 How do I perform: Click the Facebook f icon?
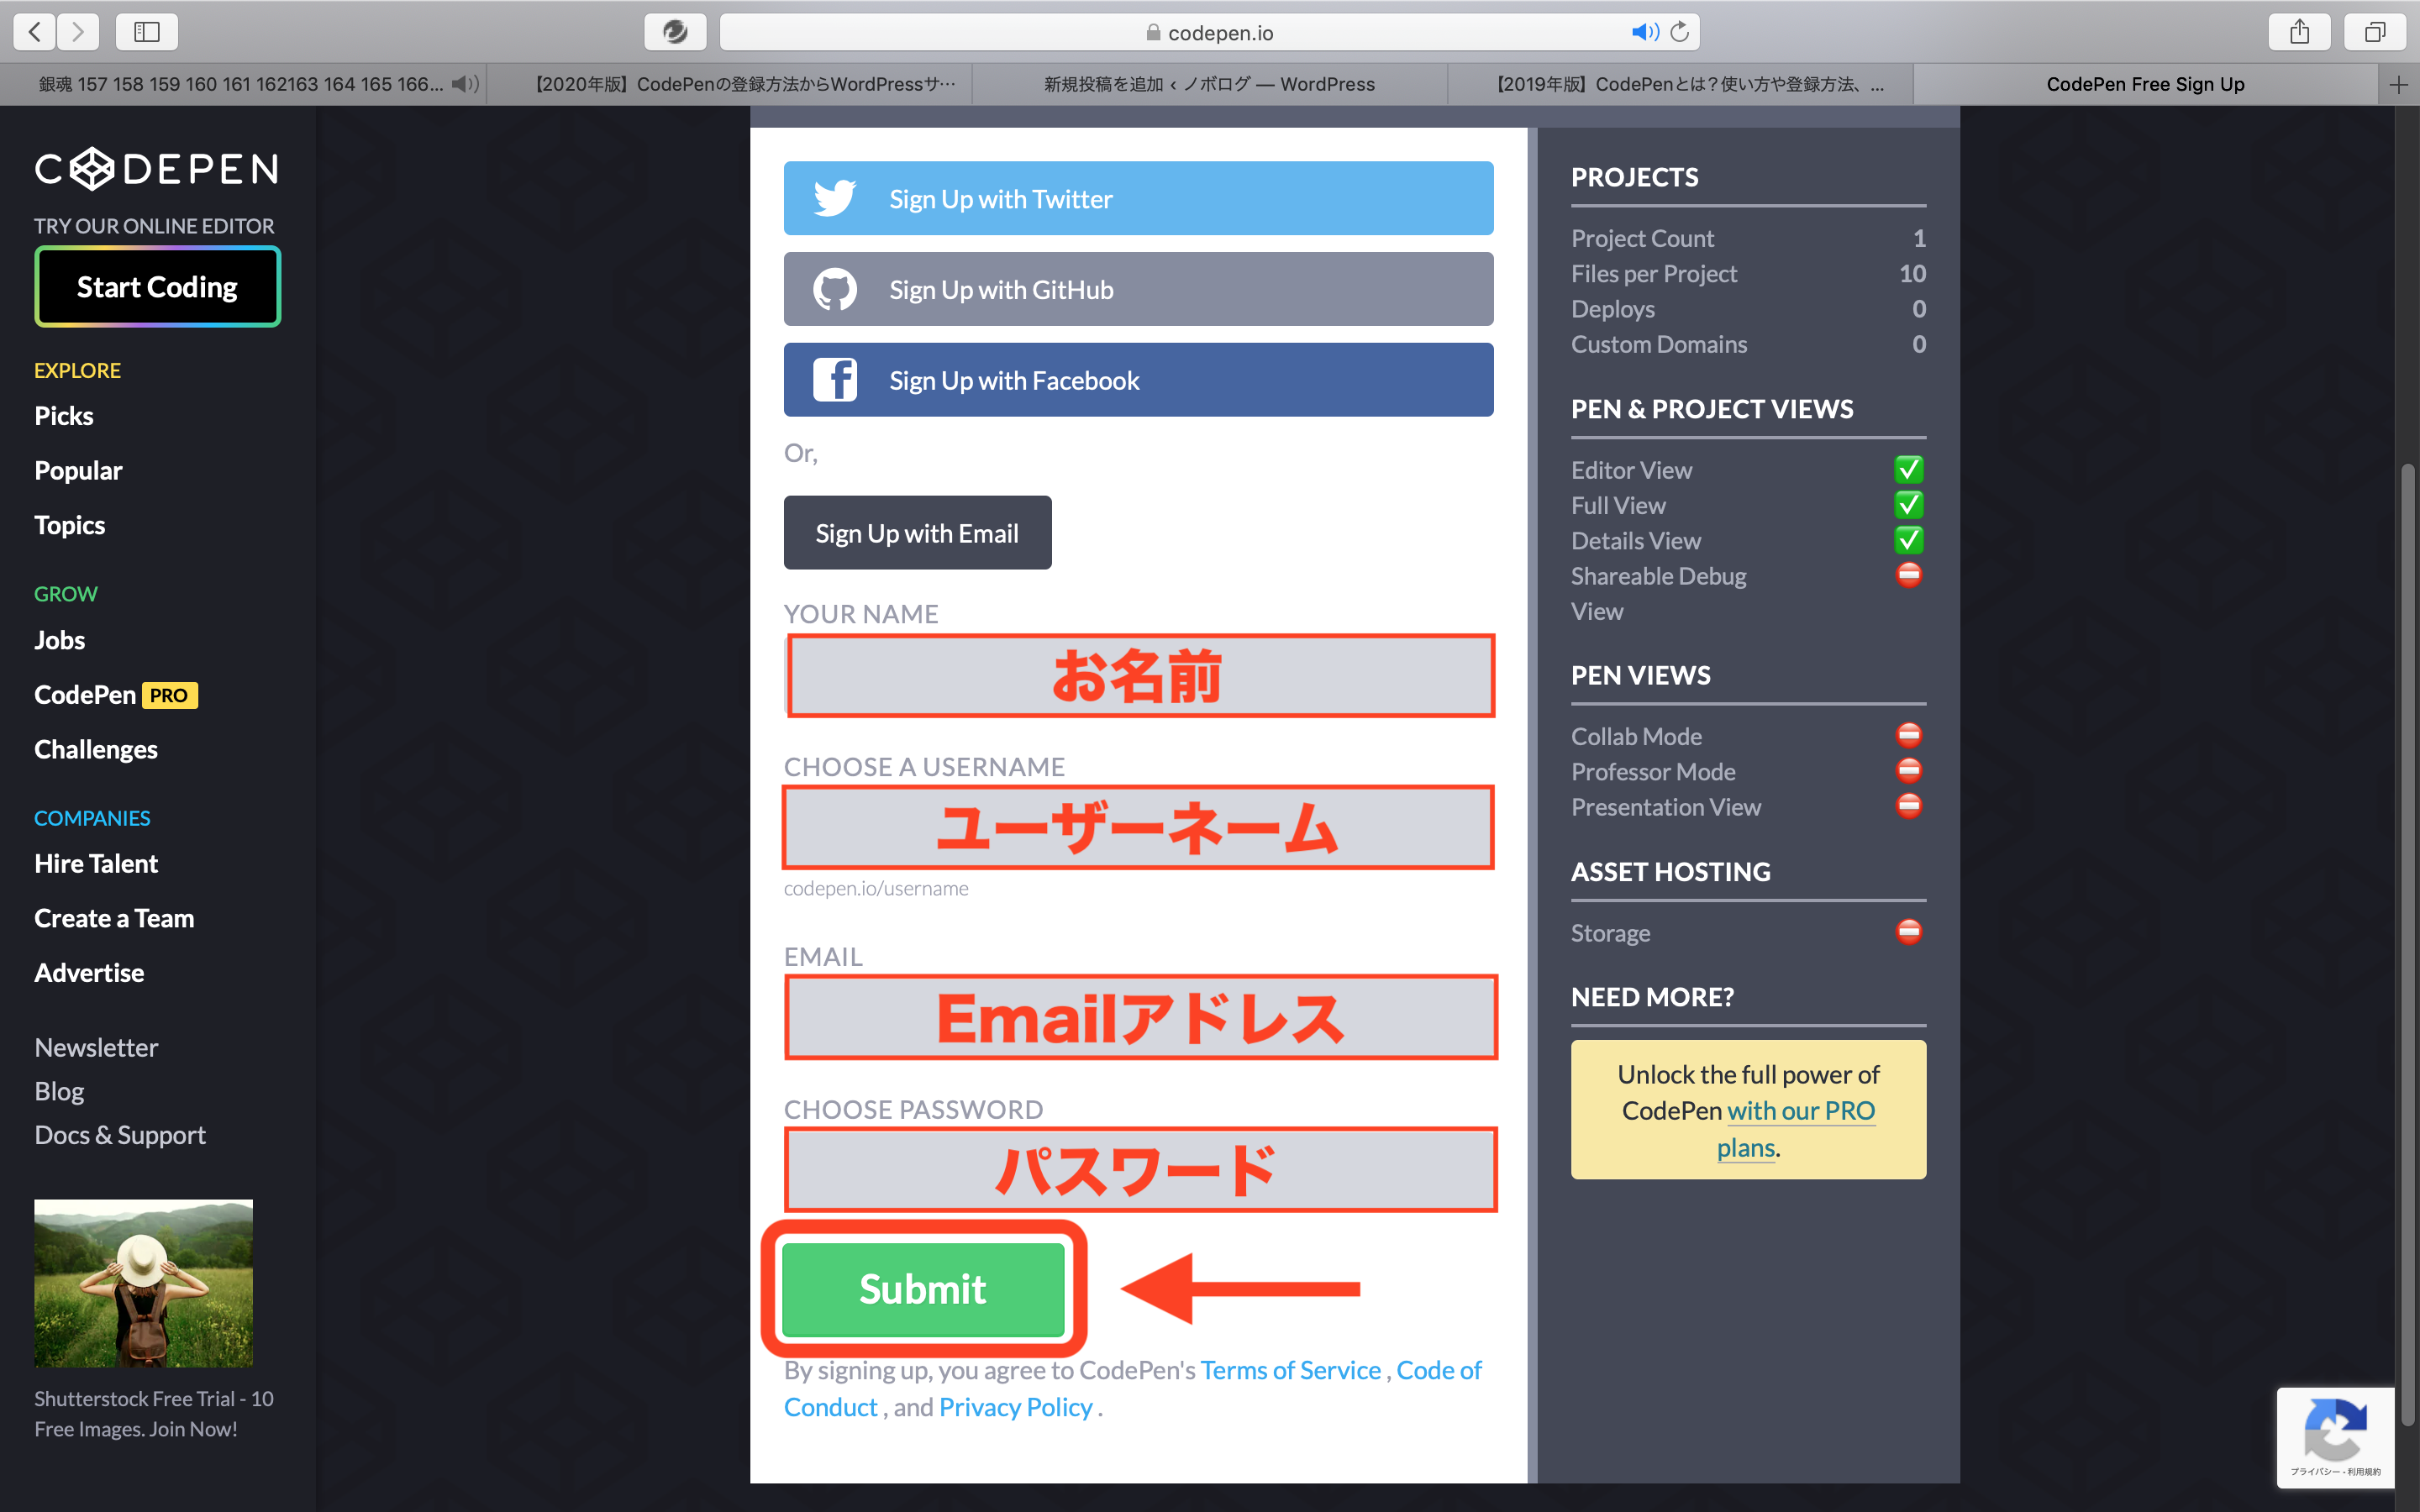[834, 380]
